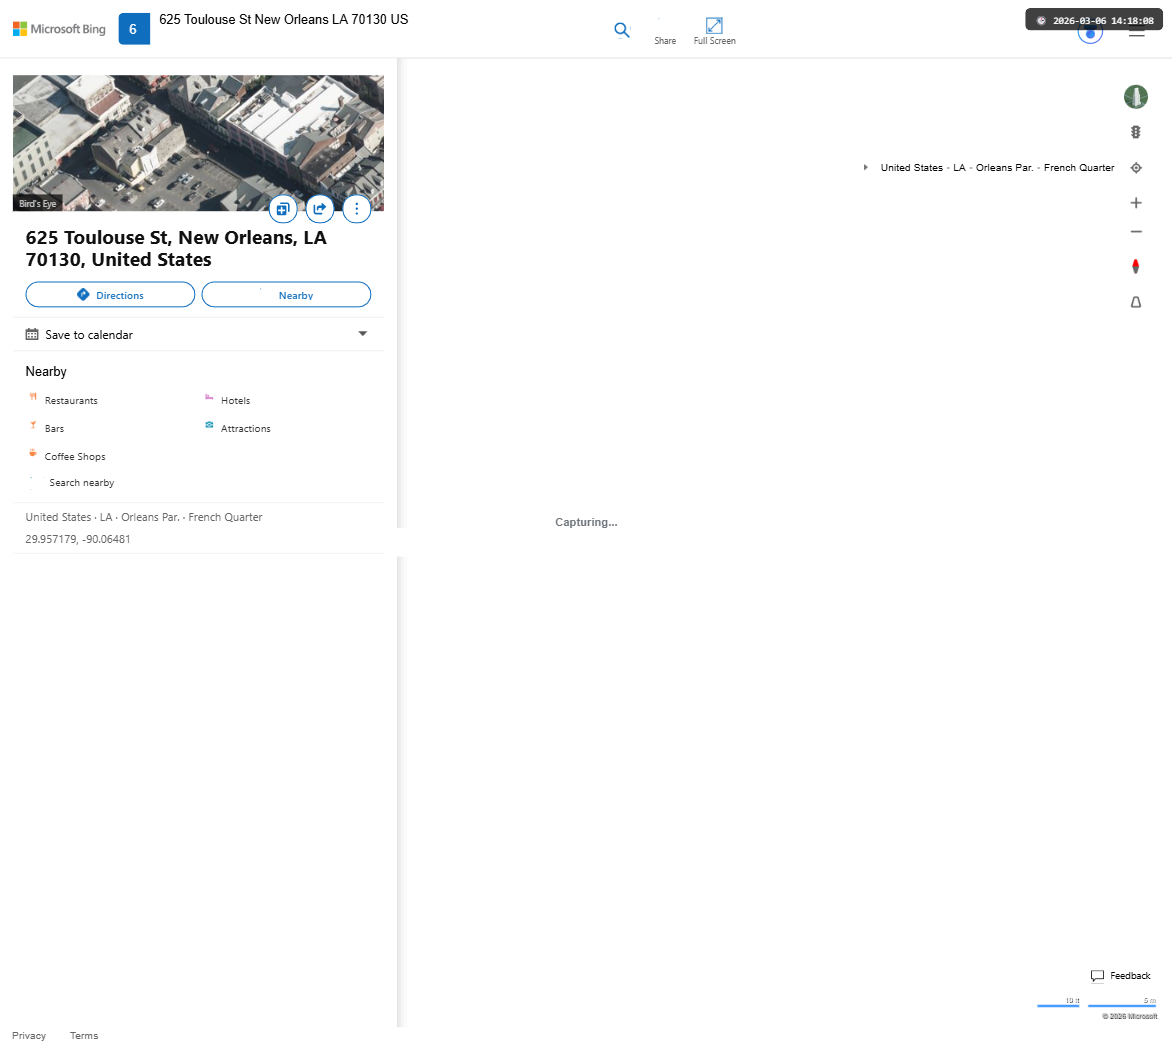The width and height of the screenshot is (1172, 1043).
Task: Click French Quarter in map breadcrumb
Action: [x=1079, y=167]
